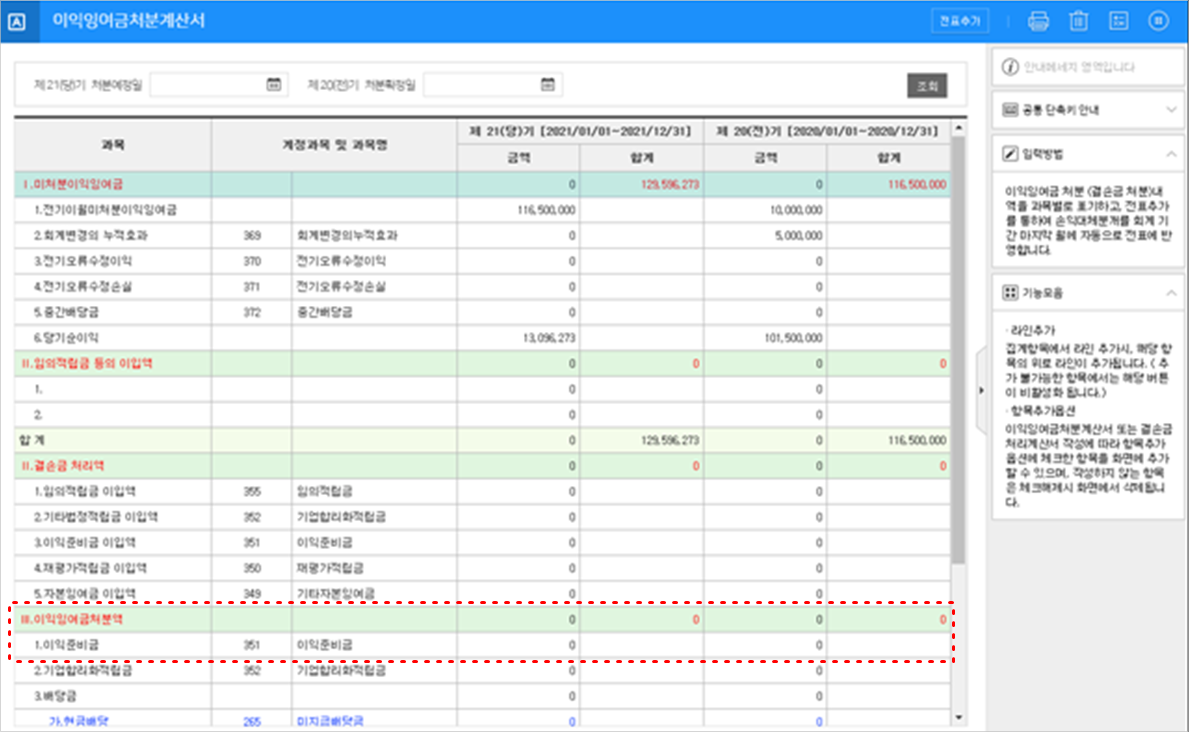Click account code 370 cell
This screenshot has height=732, width=1189.
point(252,262)
